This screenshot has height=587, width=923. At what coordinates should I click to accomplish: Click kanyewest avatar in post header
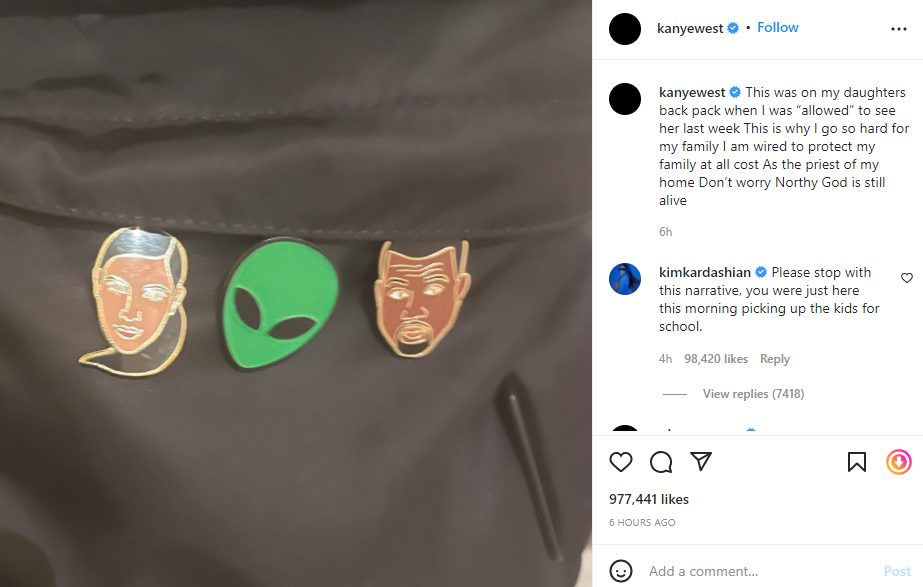(625, 29)
